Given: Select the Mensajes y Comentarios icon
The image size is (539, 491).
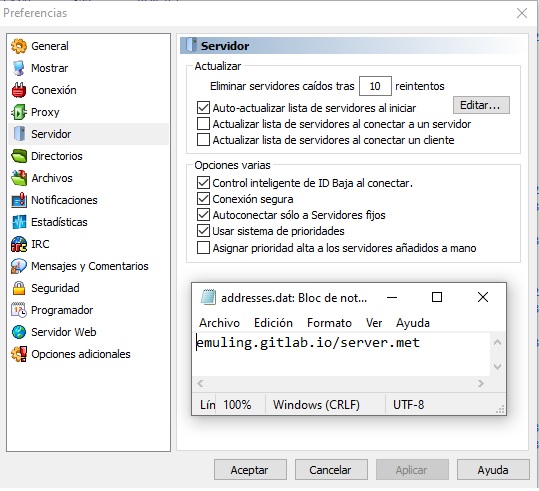Looking at the screenshot, I should coord(19,266).
